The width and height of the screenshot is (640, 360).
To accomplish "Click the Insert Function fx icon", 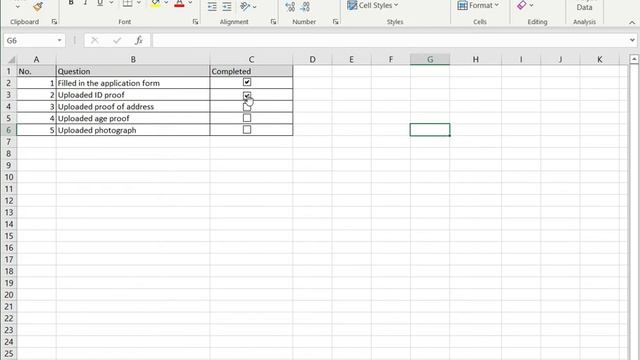I will (139, 40).
